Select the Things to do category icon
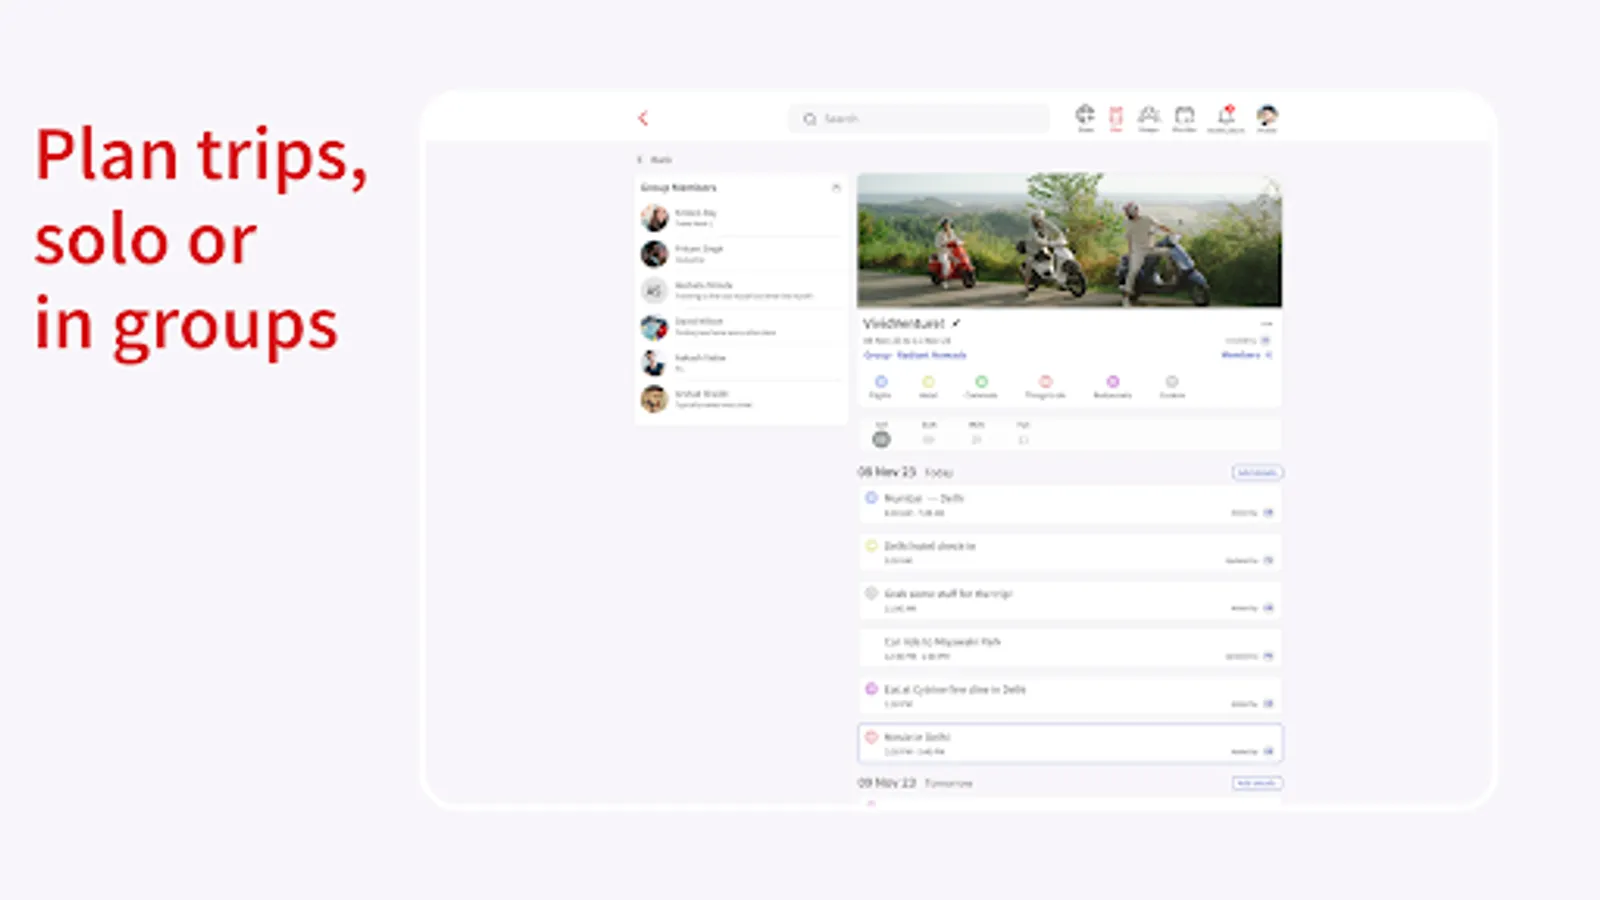1600x900 pixels. point(1046,381)
